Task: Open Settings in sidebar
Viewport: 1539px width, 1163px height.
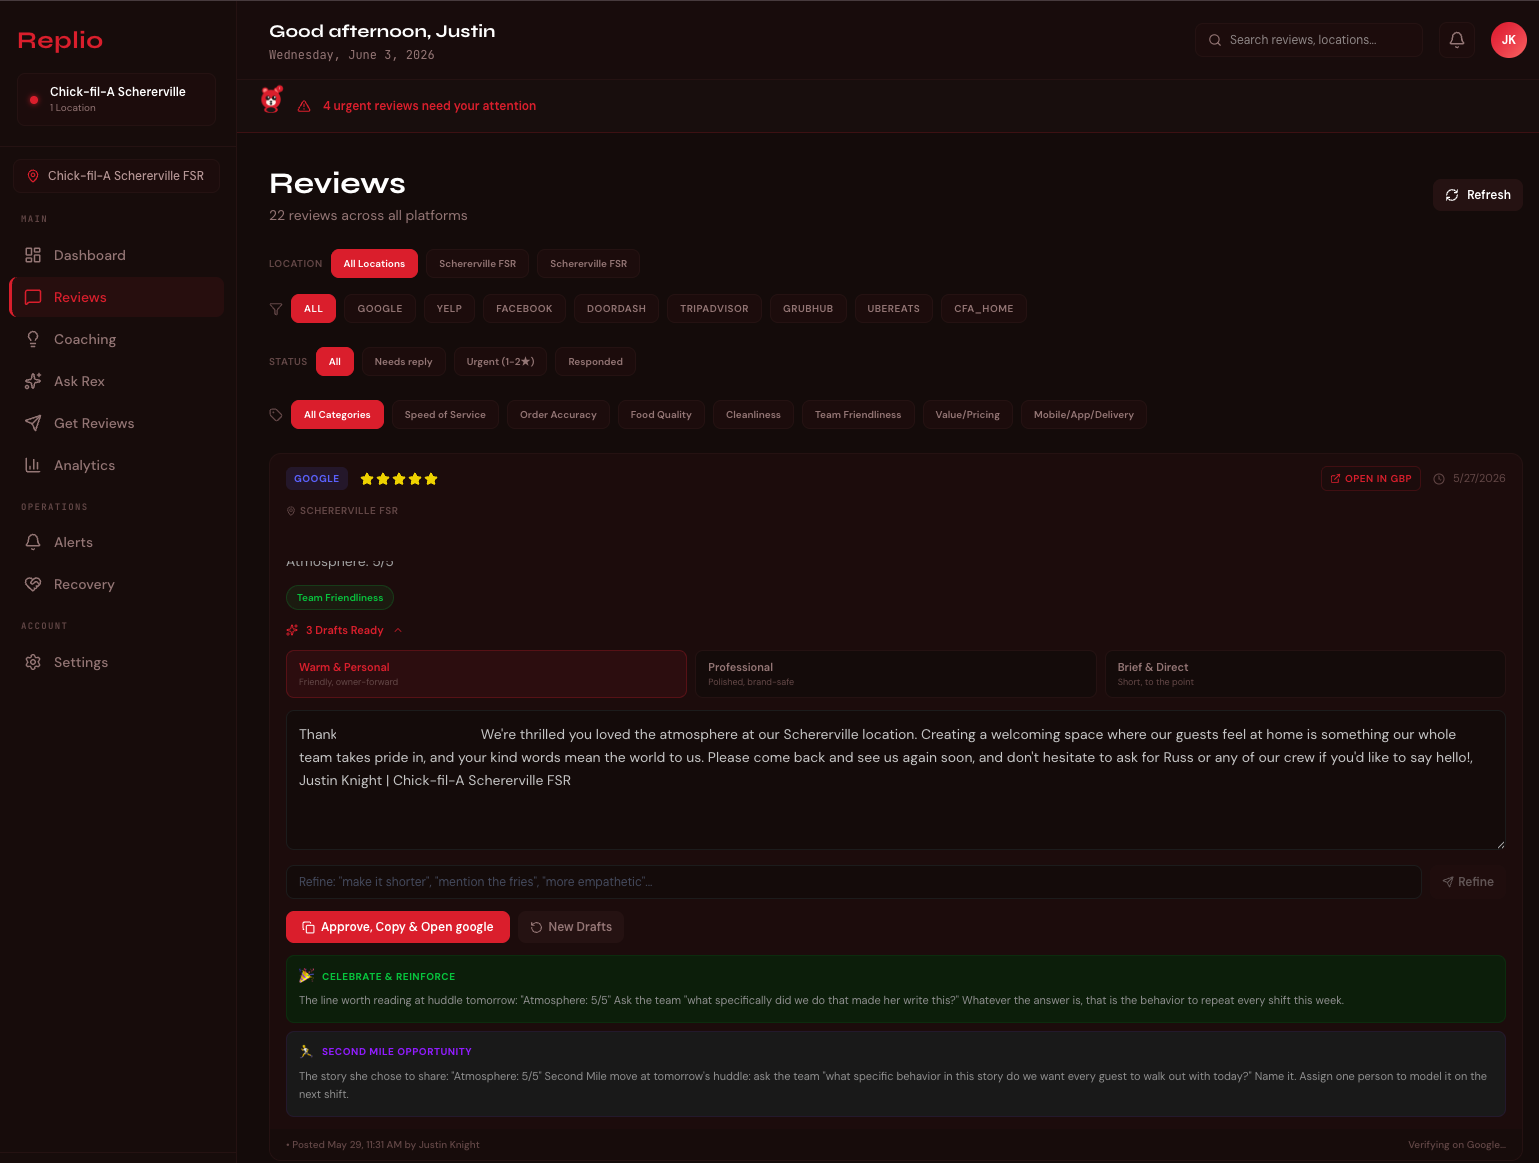Action: pyautogui.click(x=116, y=662)
